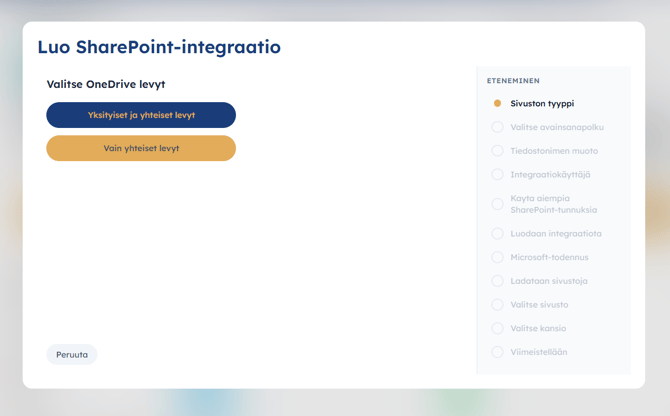Click the 'Tiedostonimen muoto' step label
The image size is (670, 416).
click(x=554, y=151)
